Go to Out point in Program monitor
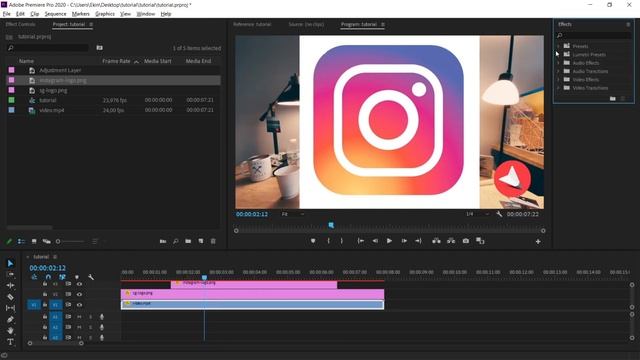The width and height of the screenshot is (640, 360). 418,241
